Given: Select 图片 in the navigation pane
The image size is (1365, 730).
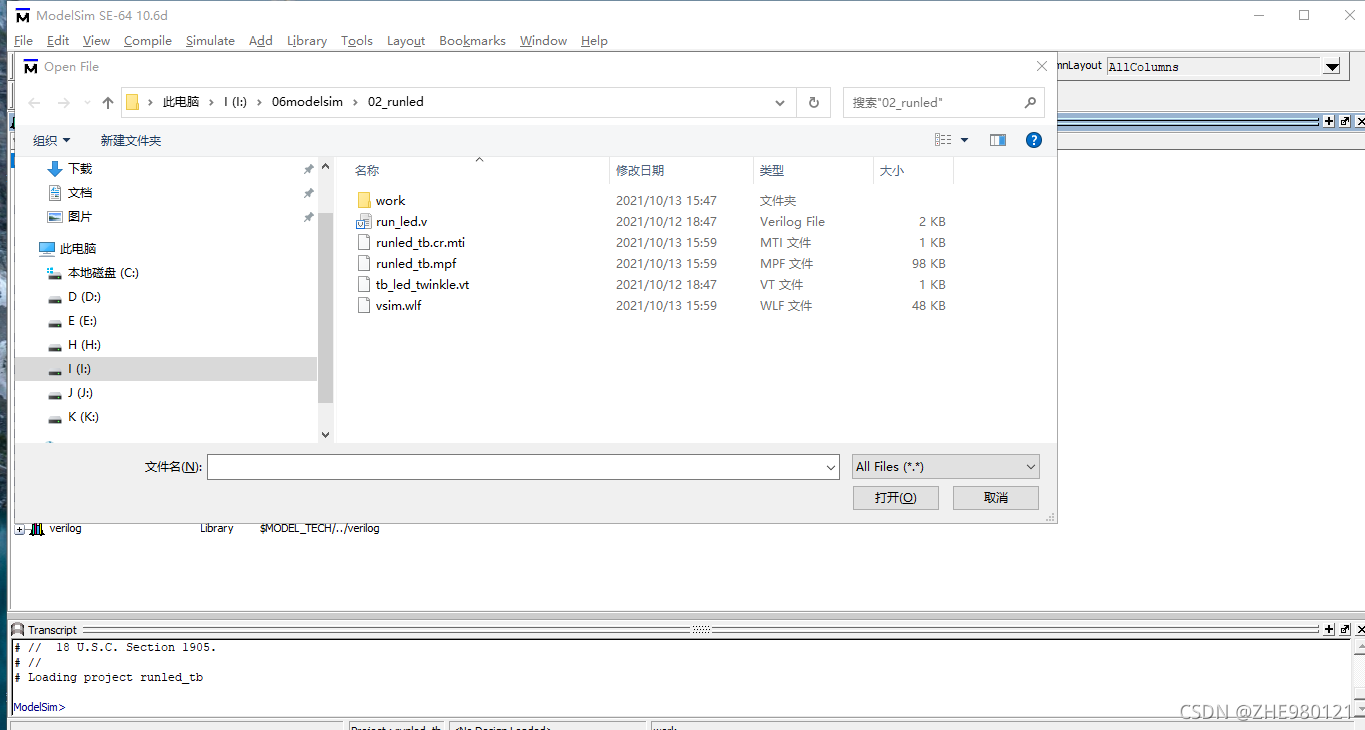Looking at the screenshot, I should pos(80,217).
